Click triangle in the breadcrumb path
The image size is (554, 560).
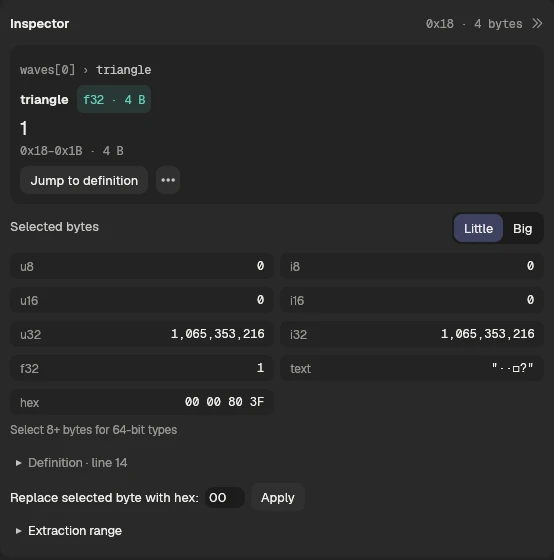pos(124,70)
